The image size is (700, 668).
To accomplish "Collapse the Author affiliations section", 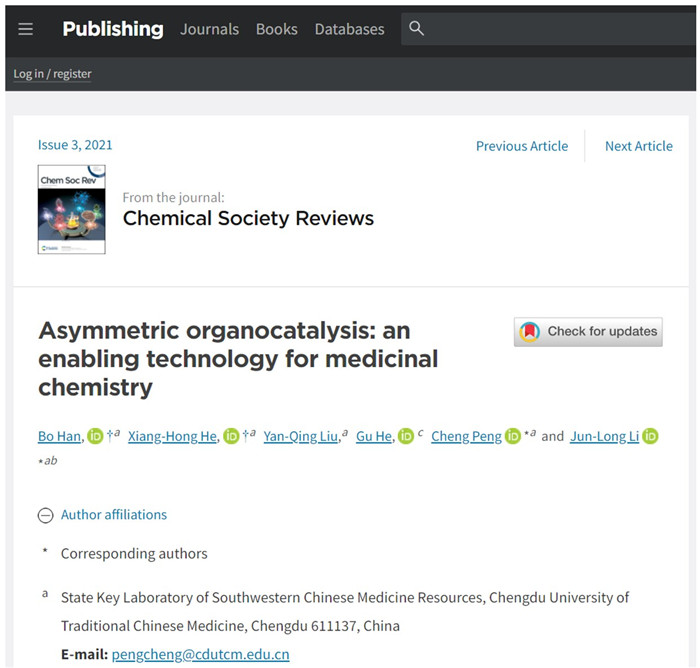I will pos(45,515).
